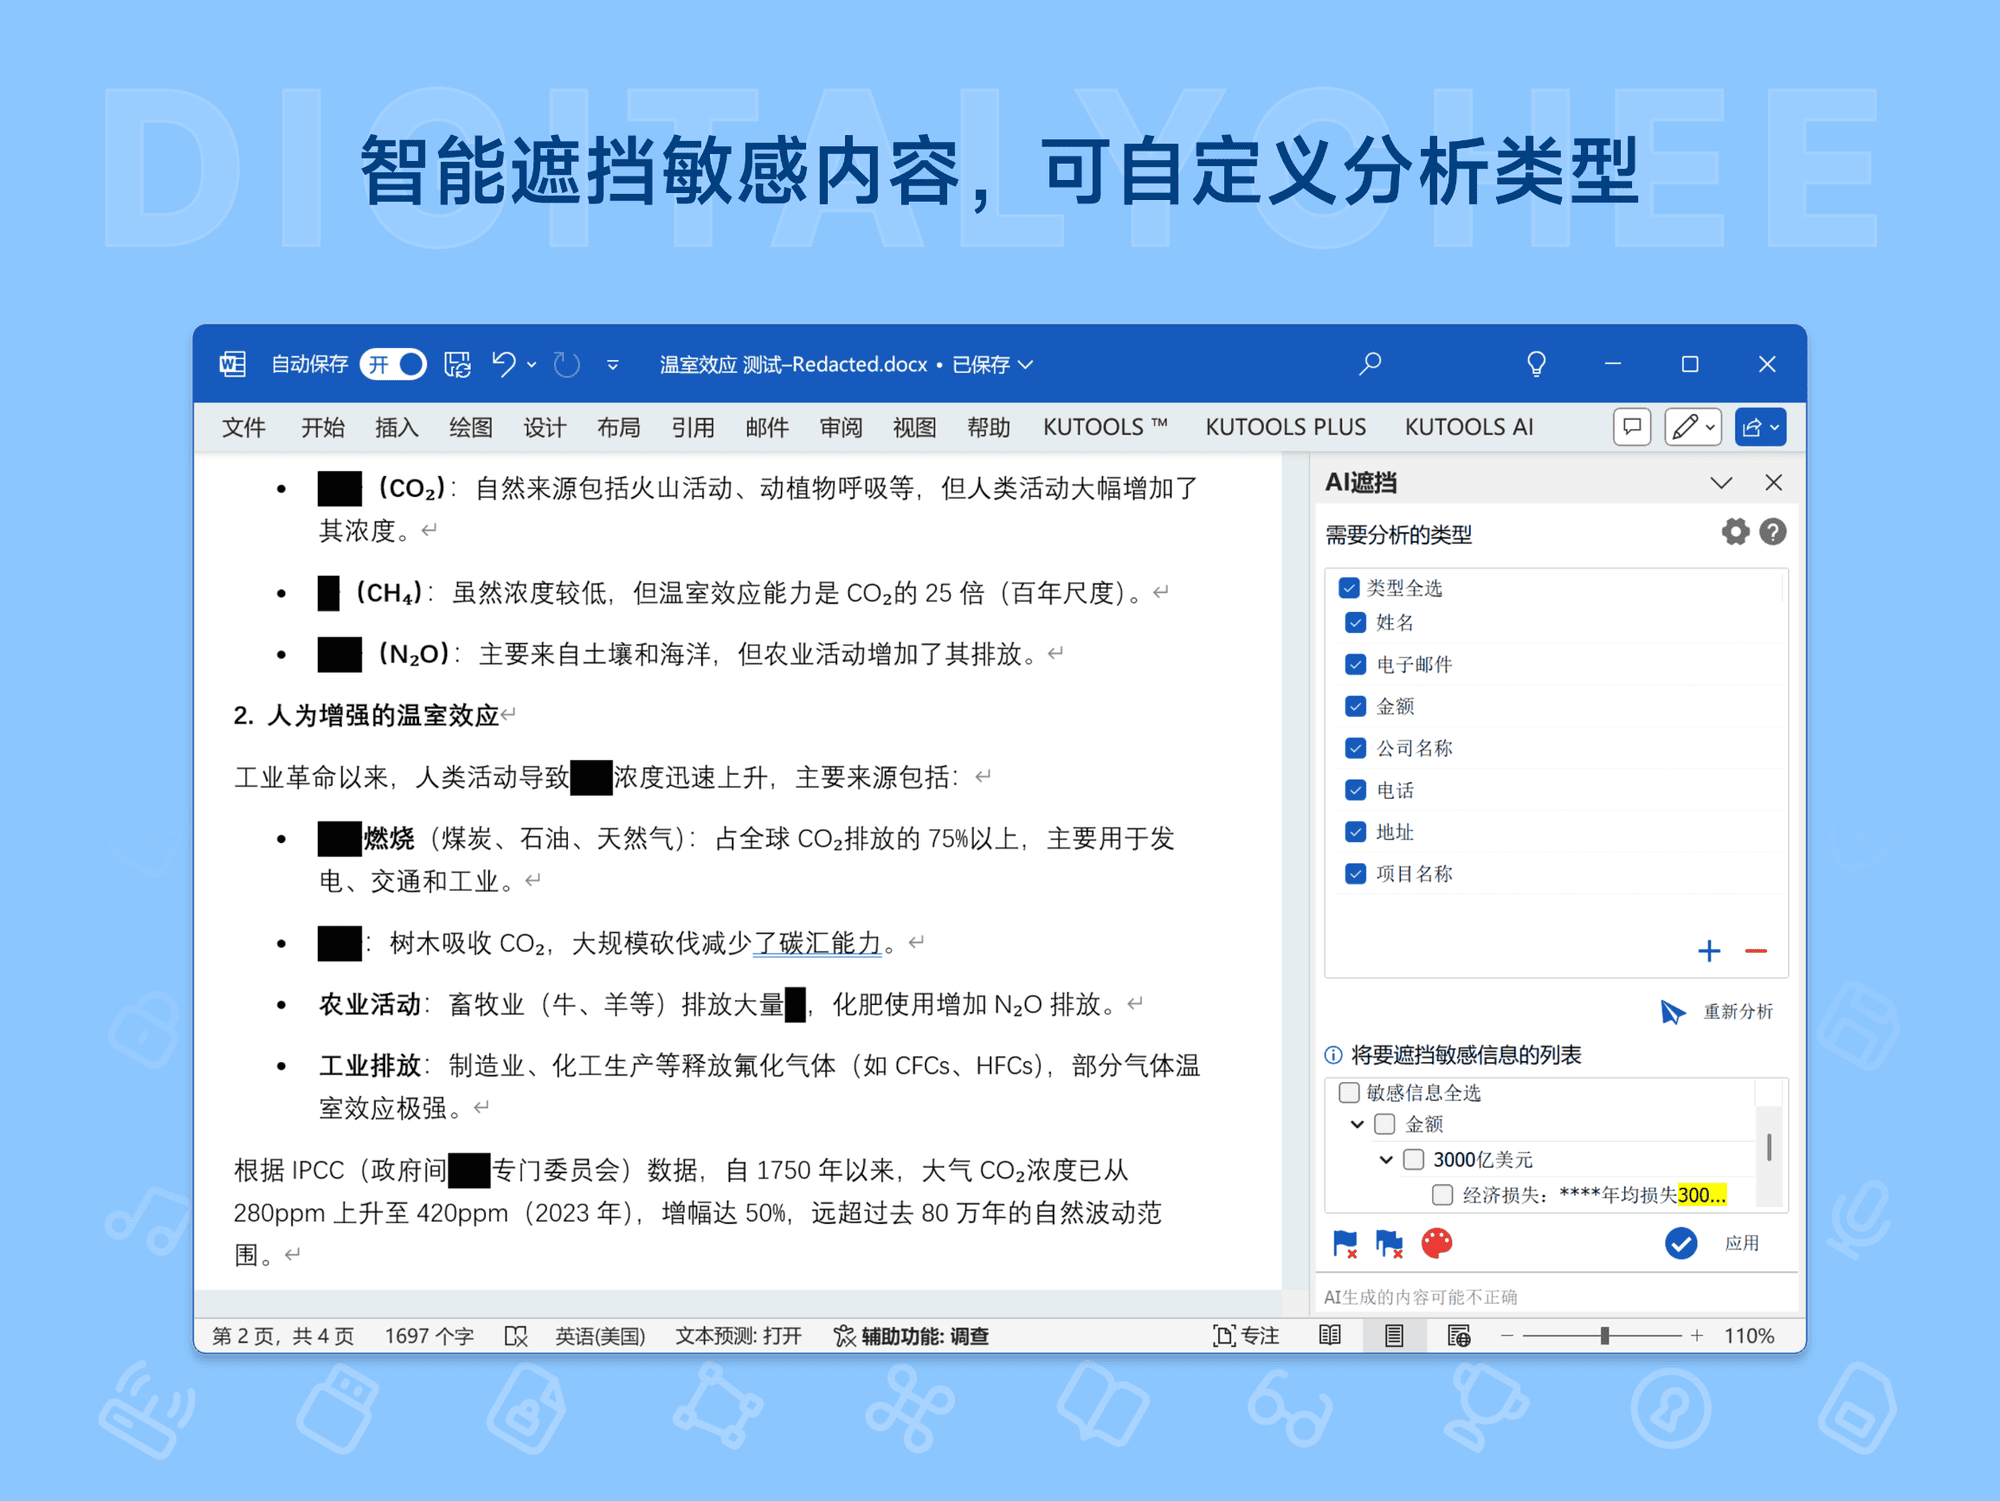The width and height of the screenshot is (2000, 1501).
Task: Check the 金额 group checkbox in sensitive list
Action: click(1385, 1125)
